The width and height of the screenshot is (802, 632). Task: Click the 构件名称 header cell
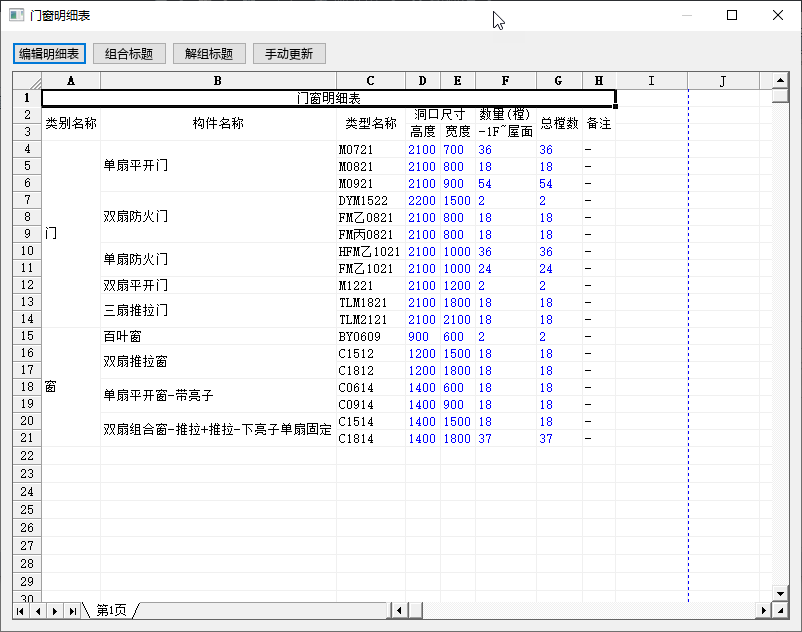[x=218, y=123]
